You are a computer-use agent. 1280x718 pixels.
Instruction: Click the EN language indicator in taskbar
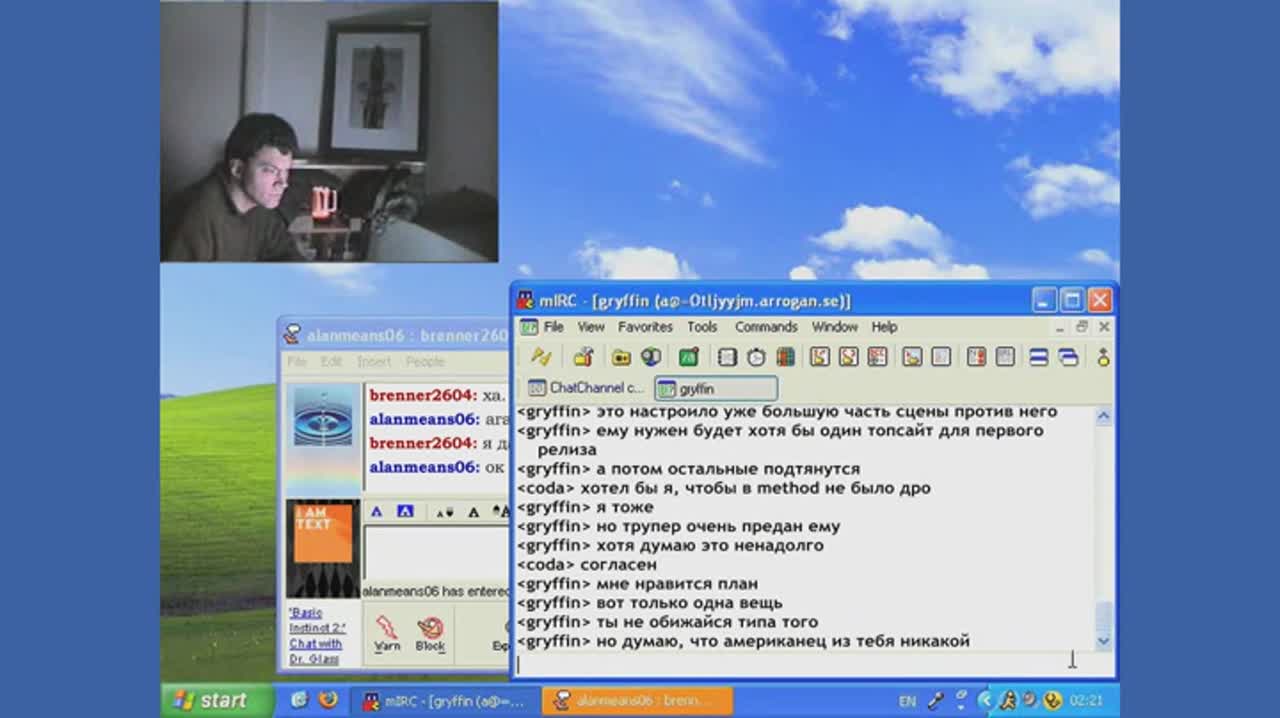907,701
